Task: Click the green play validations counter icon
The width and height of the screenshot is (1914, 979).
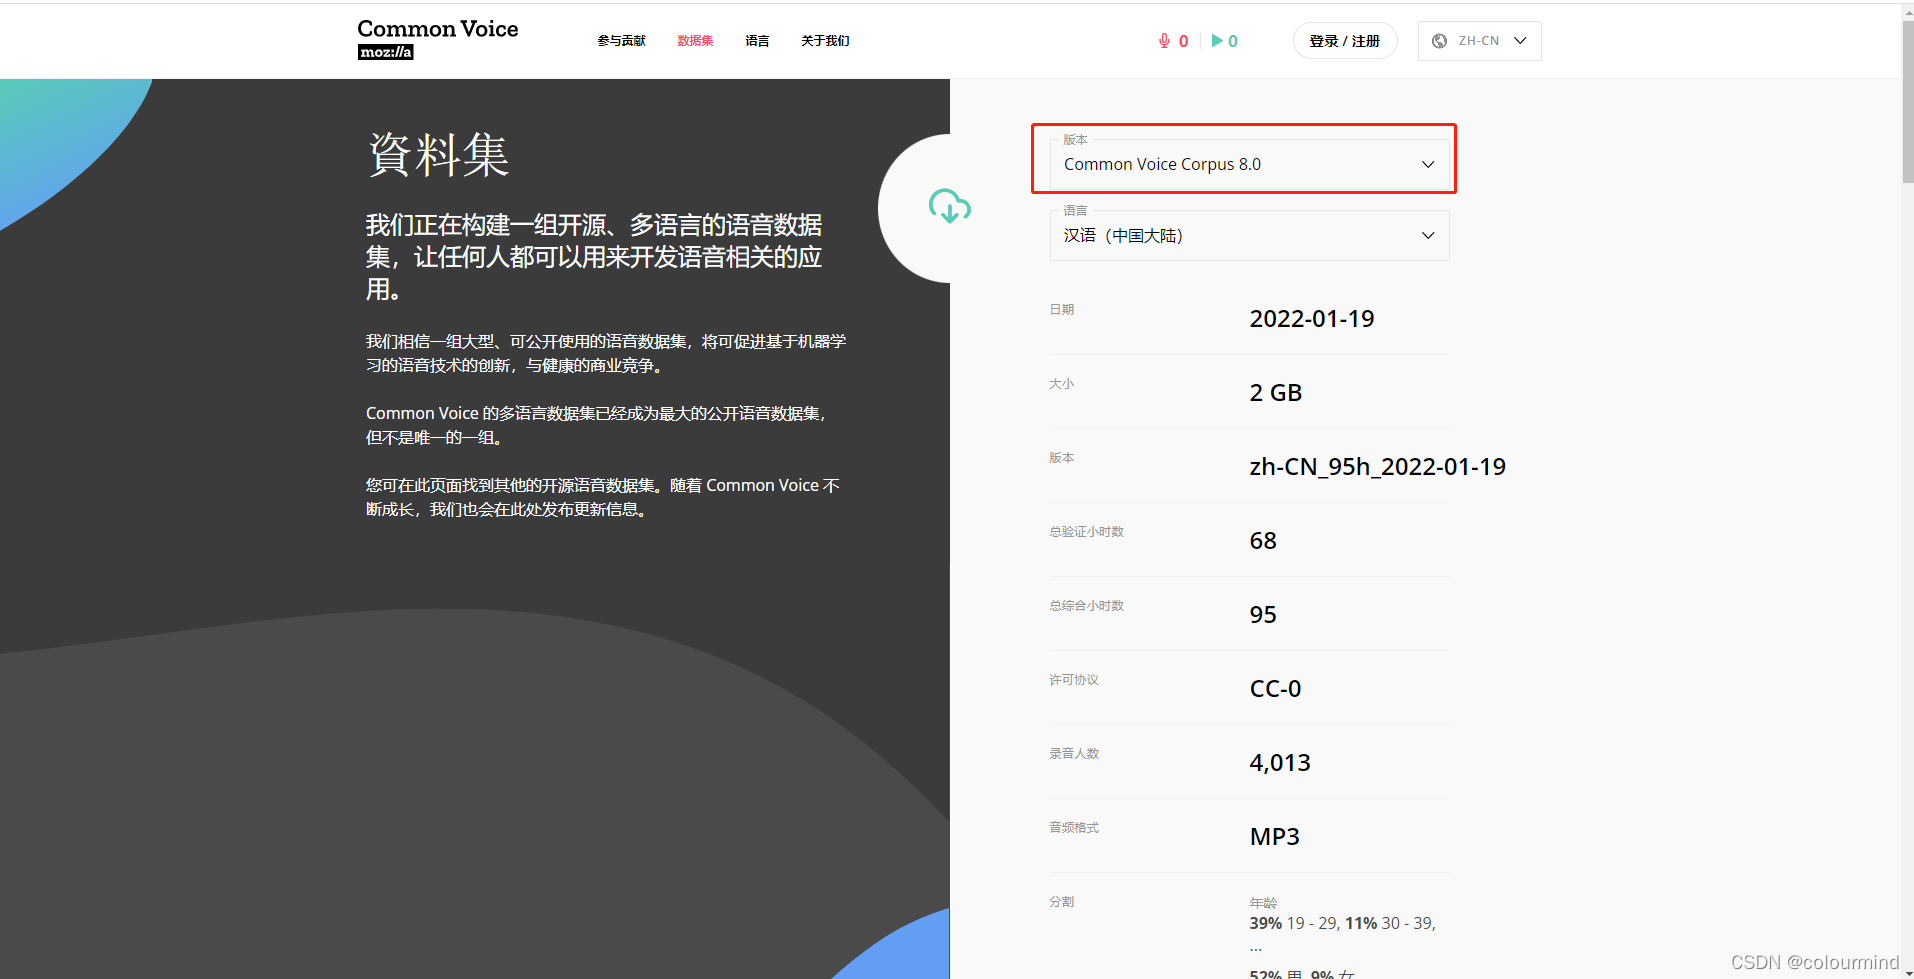Action: pos(1217,41)
